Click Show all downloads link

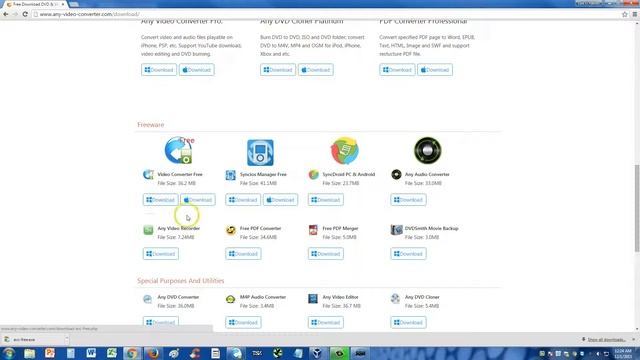tap(607, 340)
